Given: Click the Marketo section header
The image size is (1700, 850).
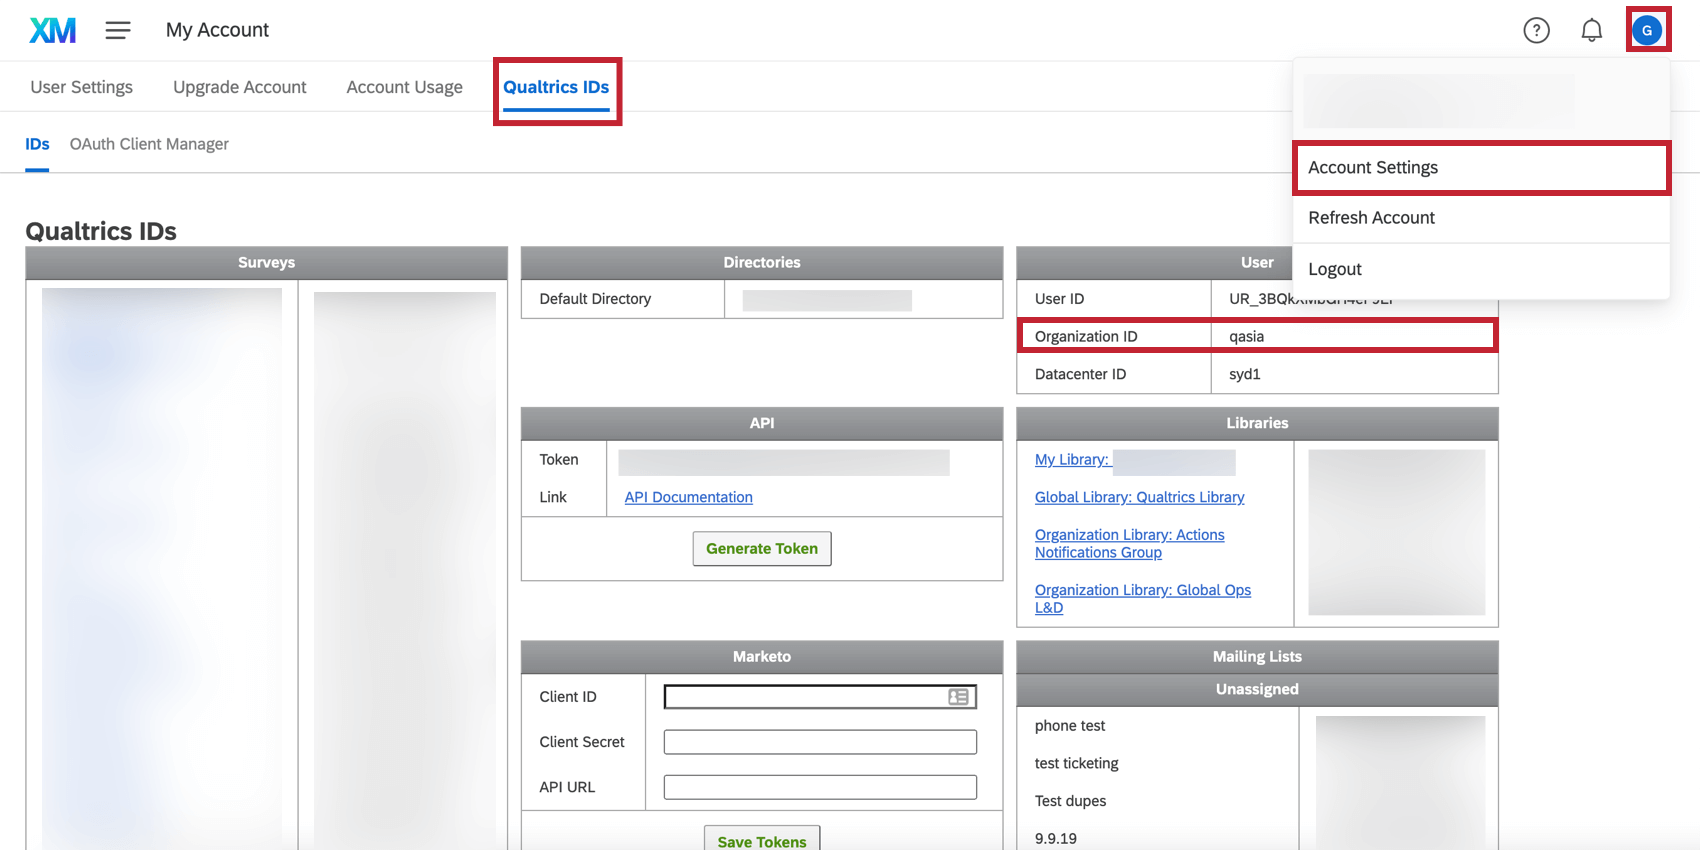Looking at the screenshot, I should tap(762, 656).
